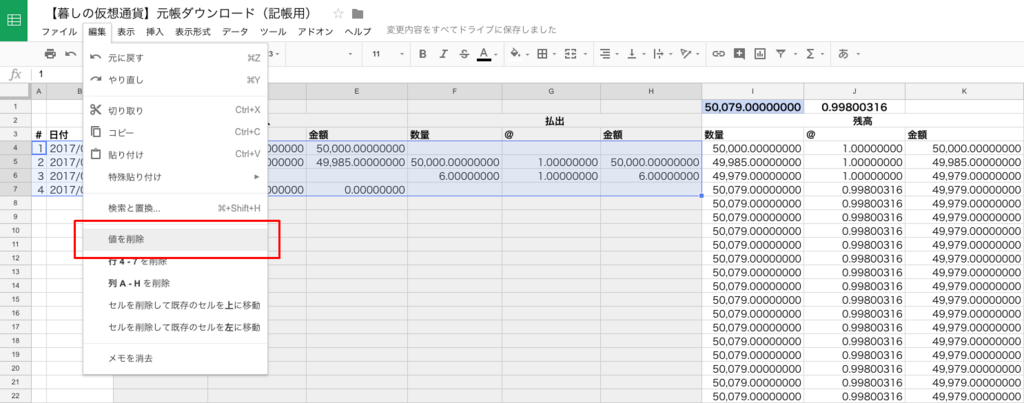Open the ヘルプ menu
Image resolution: width=1024 pixels, height=403 pixels.
click(x=358, y=31)
